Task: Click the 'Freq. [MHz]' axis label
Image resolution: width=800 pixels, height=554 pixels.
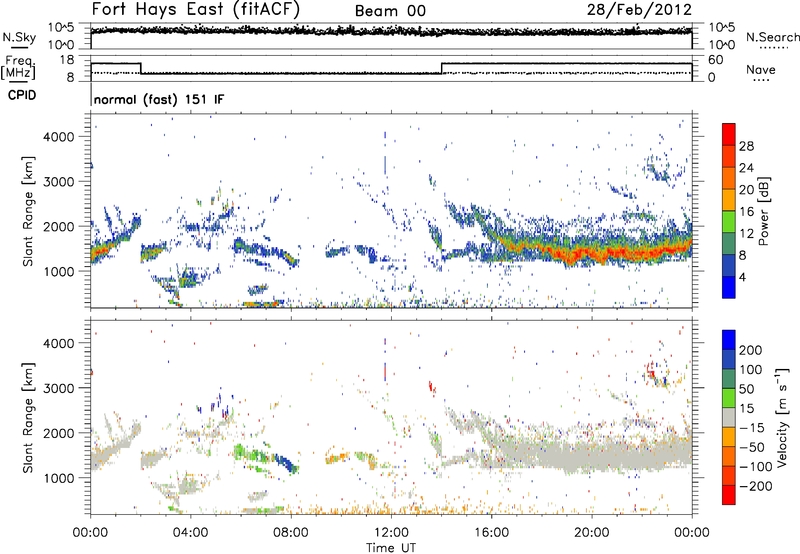Action: [x=19, y=67]
